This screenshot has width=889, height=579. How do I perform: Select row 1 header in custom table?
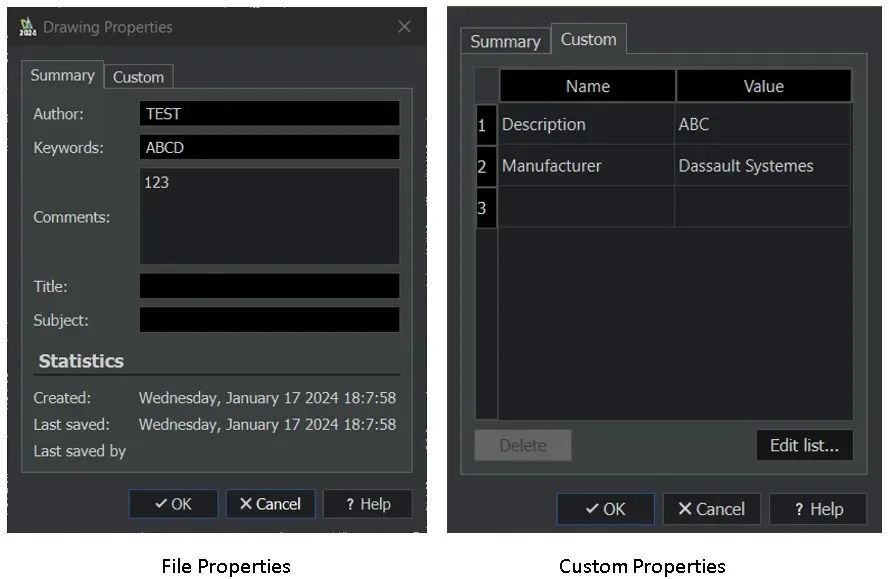484,125
